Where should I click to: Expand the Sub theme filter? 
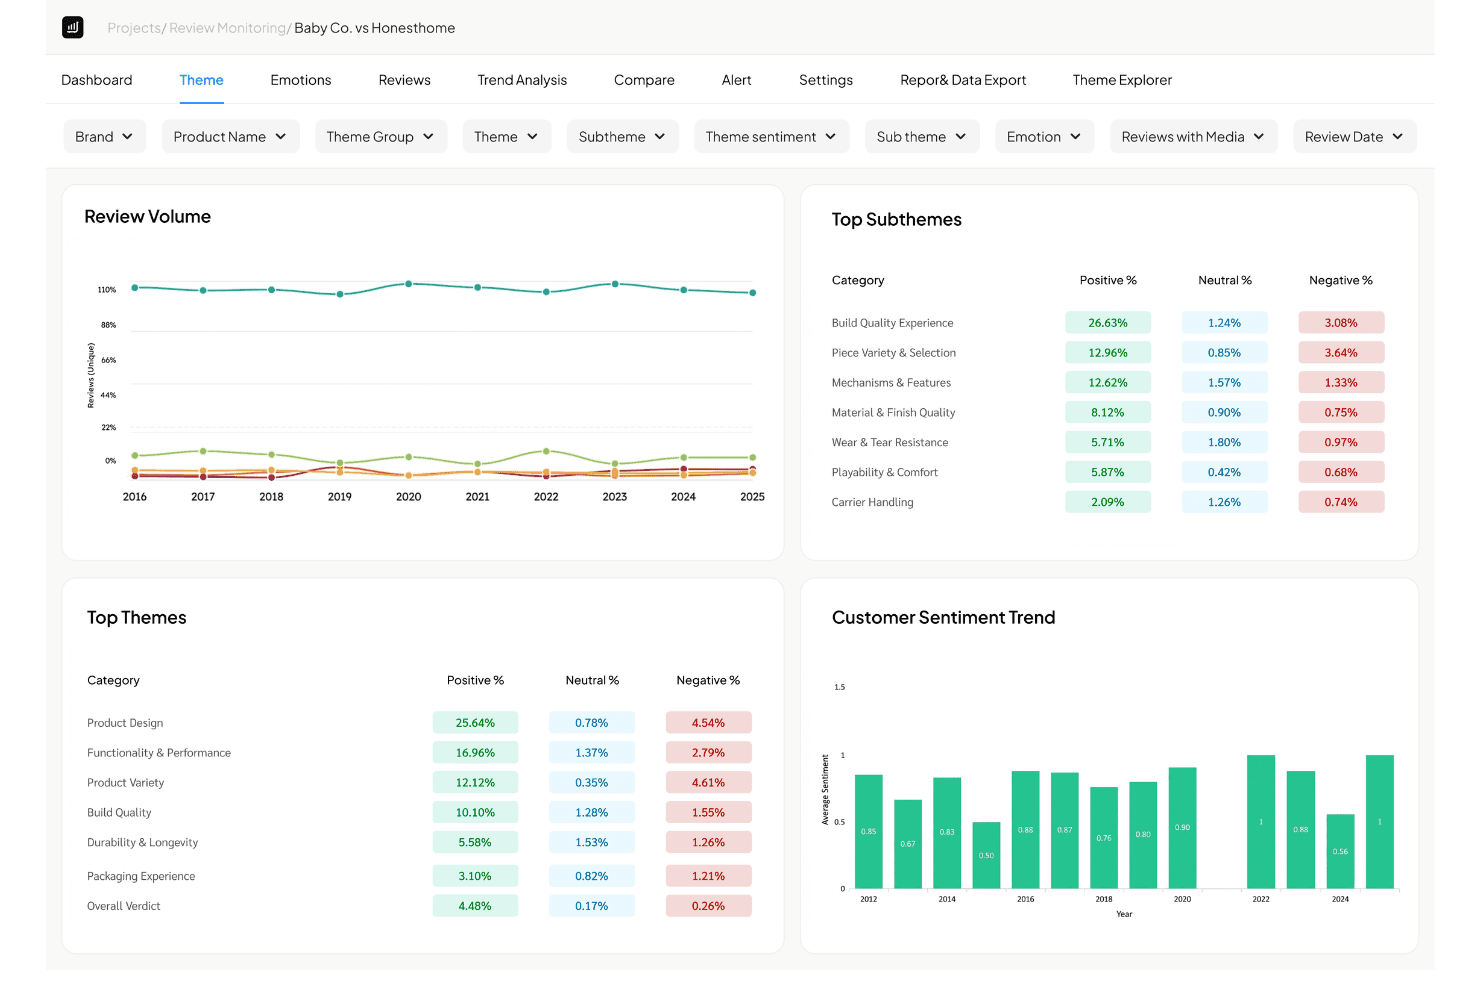[922, 137]
